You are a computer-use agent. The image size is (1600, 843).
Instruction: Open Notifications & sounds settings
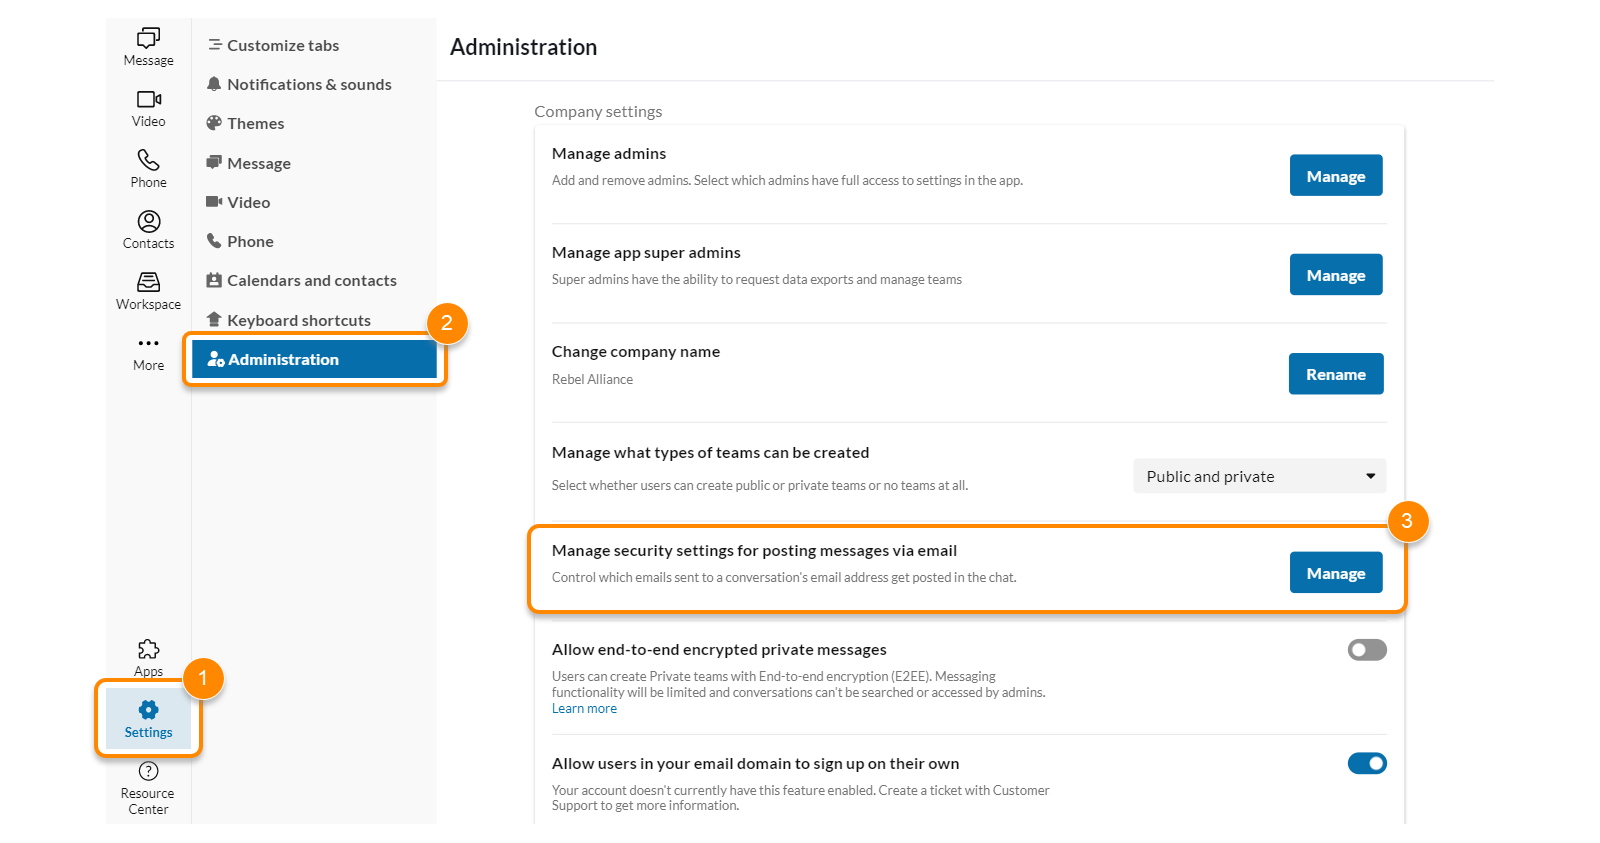308,85
